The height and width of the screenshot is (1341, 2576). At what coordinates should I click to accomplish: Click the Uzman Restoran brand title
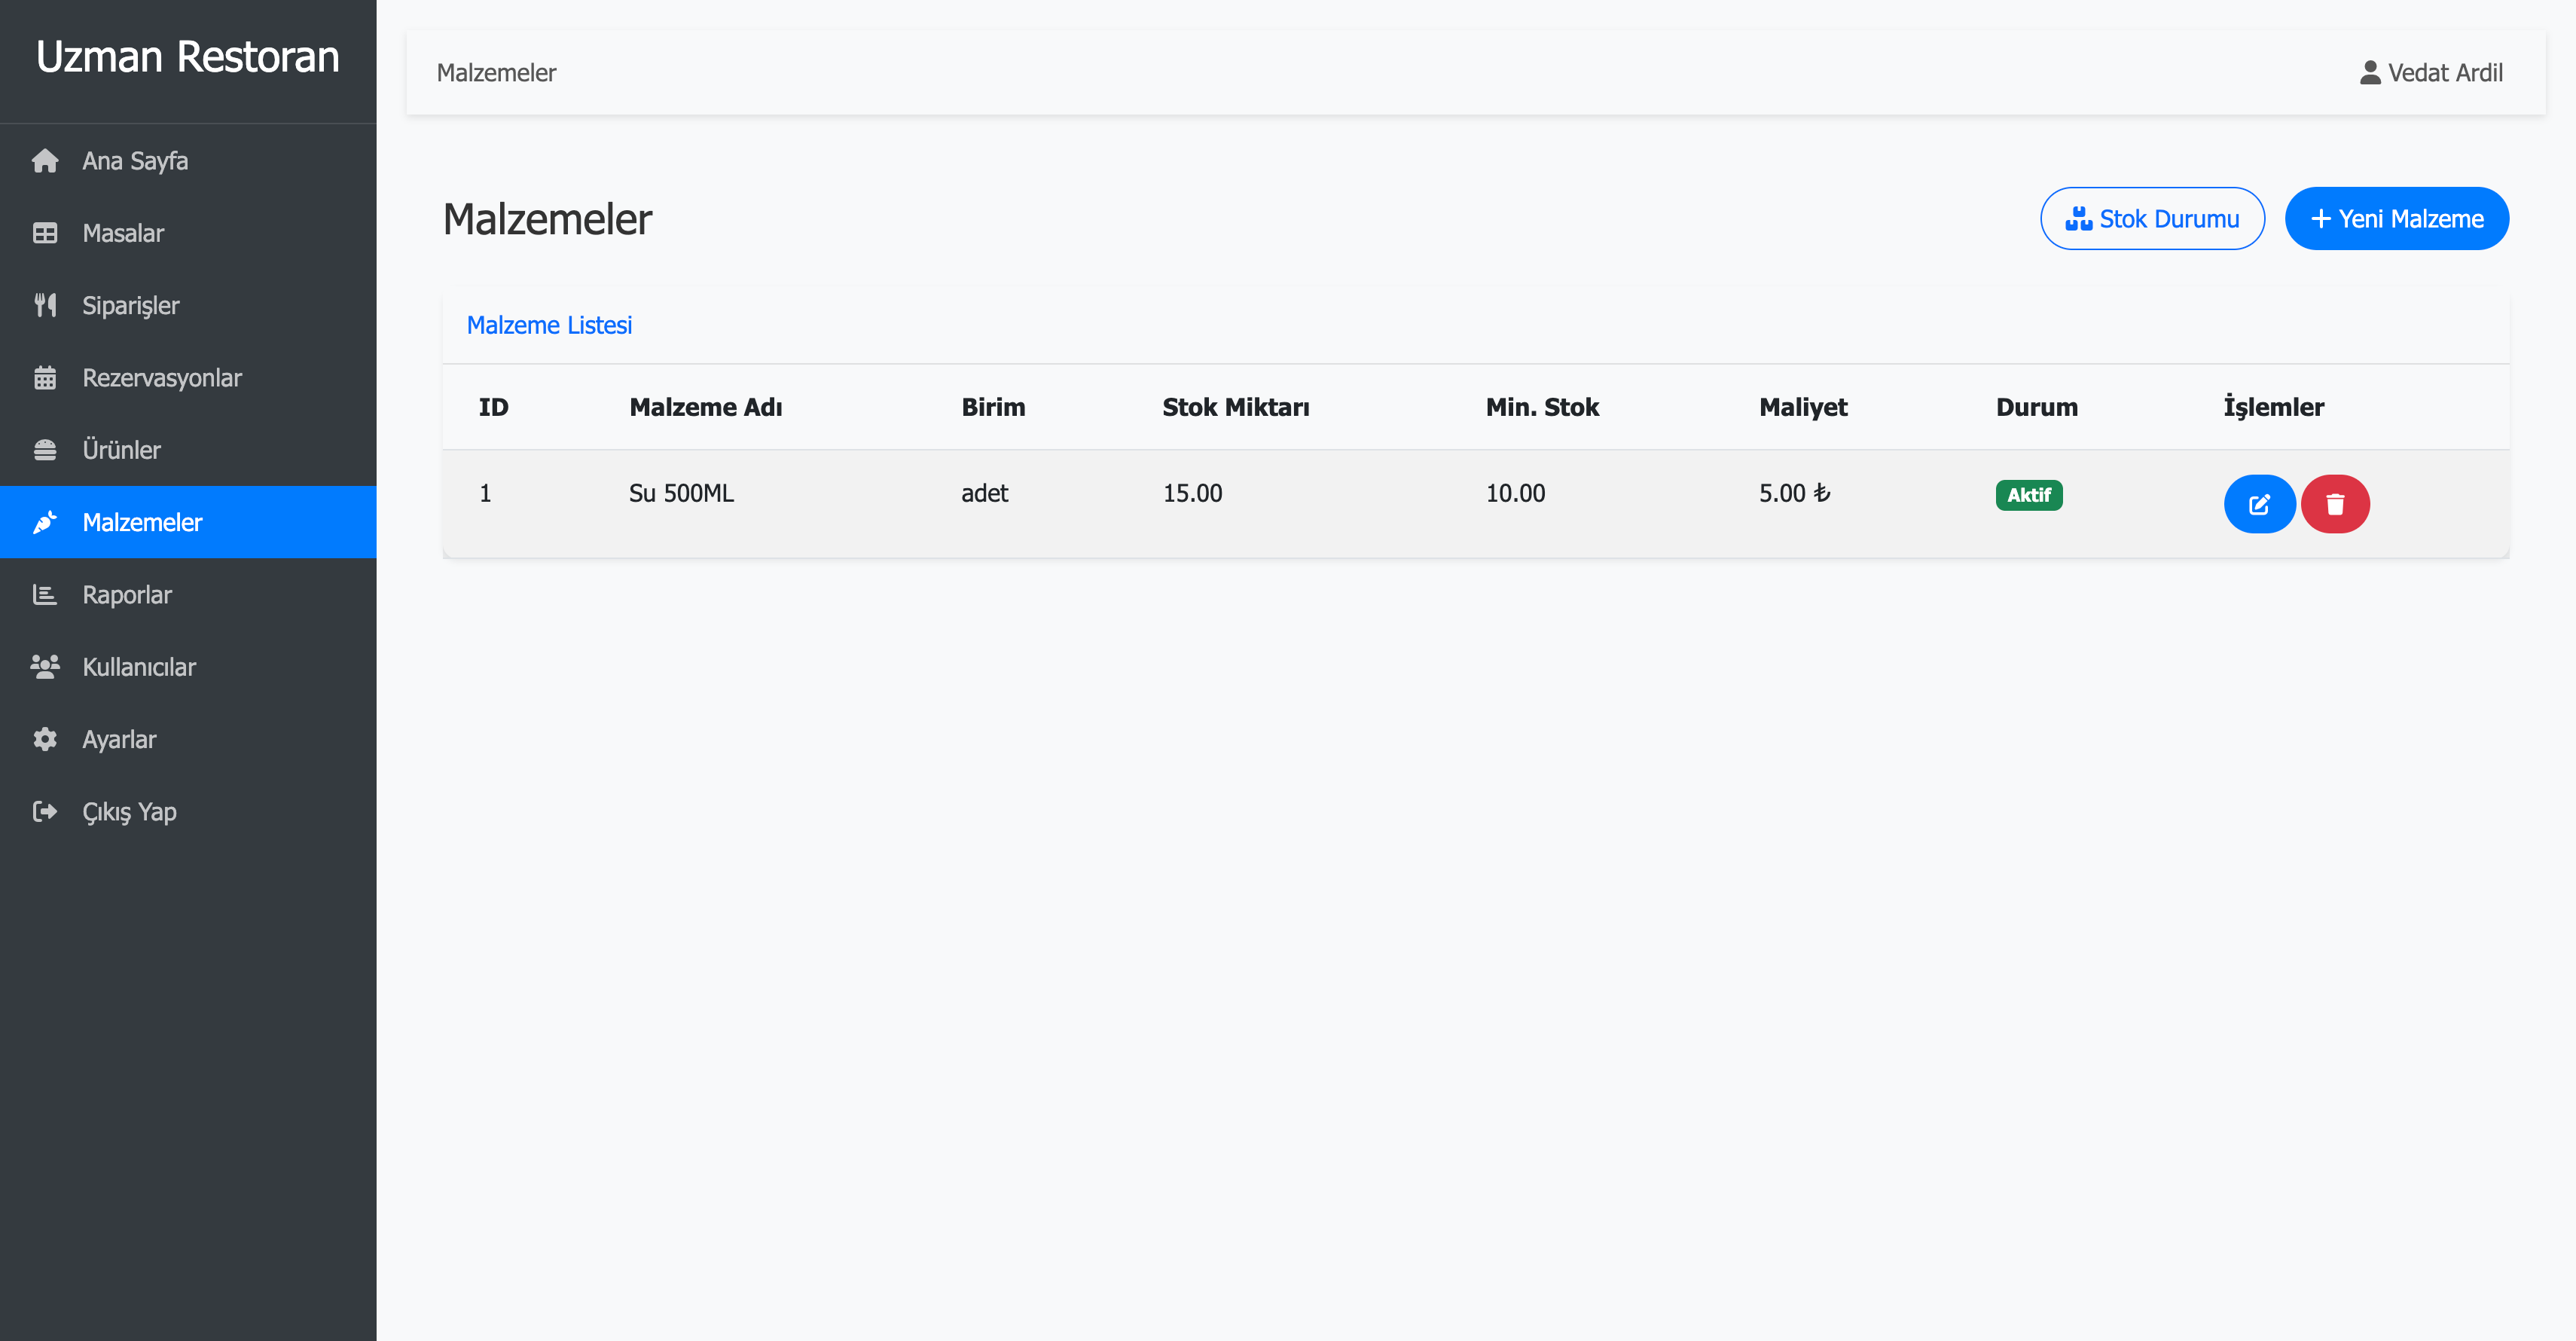(x=188, y=57)
